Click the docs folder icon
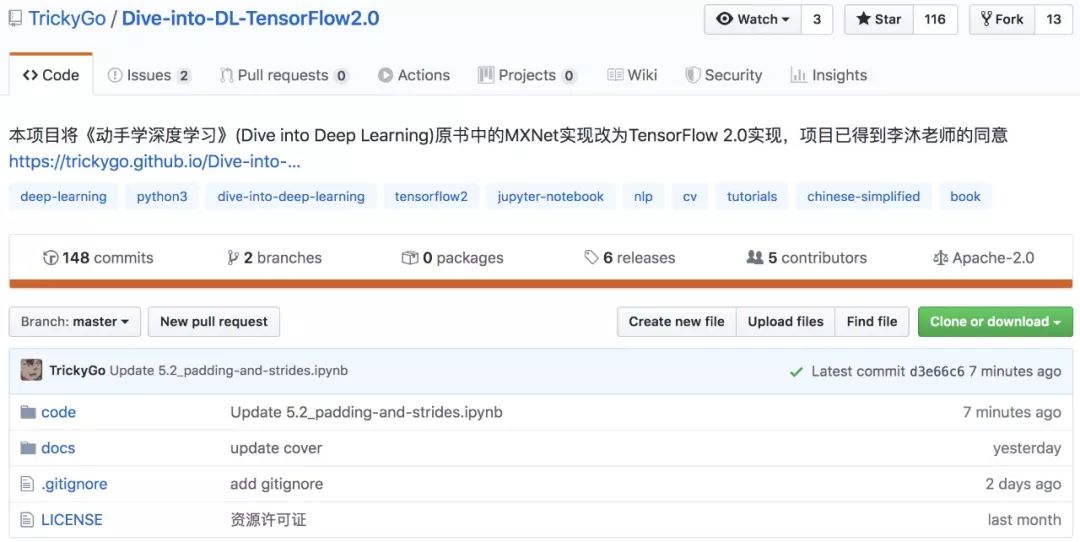The width and height of the screenshot is (1080, 542). pos(28,448)
